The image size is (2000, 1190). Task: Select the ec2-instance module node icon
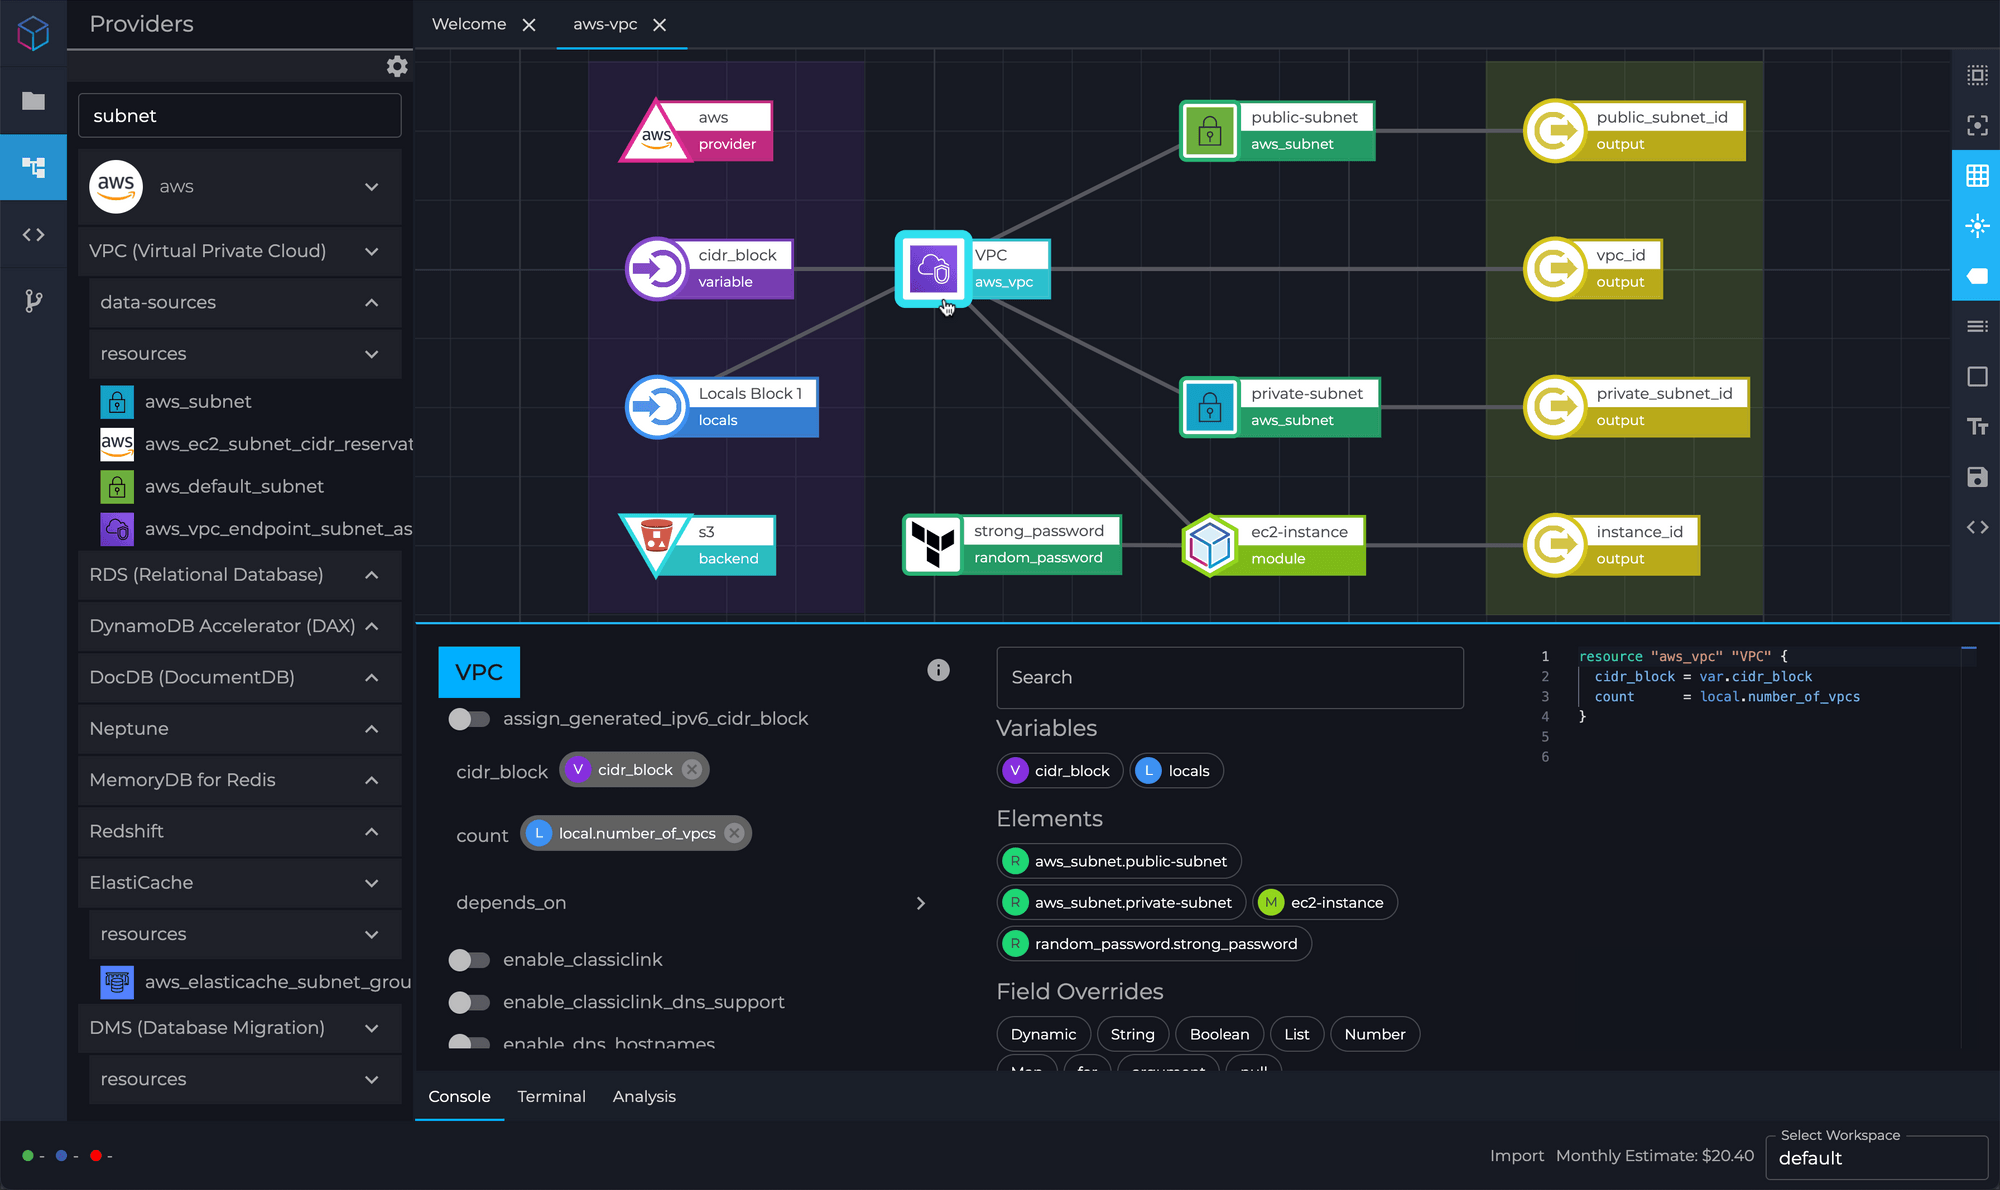pyautogui.click(x=1210, y=545)
